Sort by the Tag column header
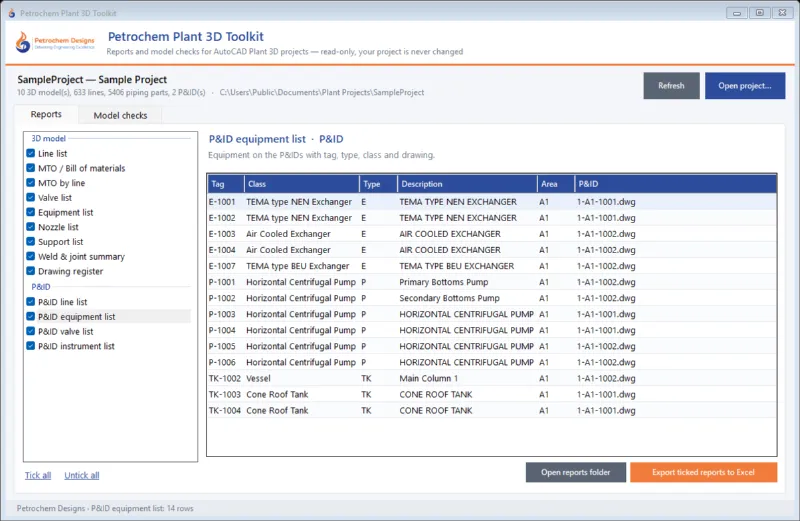The image size is (800, 521). 226,184
